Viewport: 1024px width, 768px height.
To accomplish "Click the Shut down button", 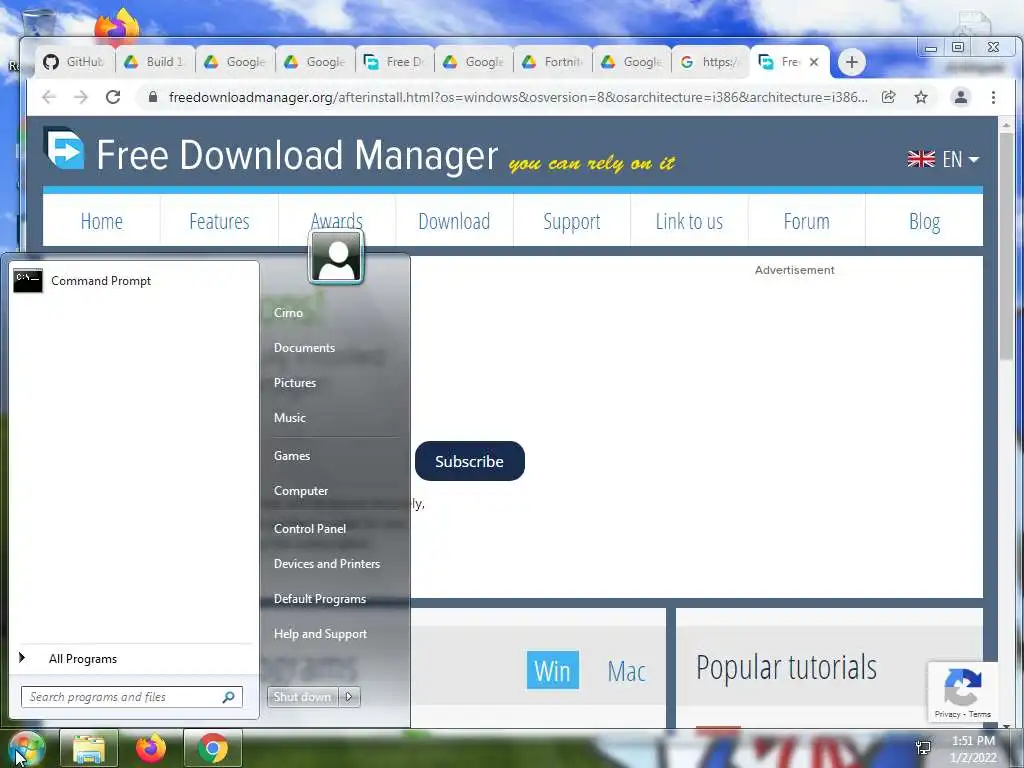I will click(x=302, y=697).
